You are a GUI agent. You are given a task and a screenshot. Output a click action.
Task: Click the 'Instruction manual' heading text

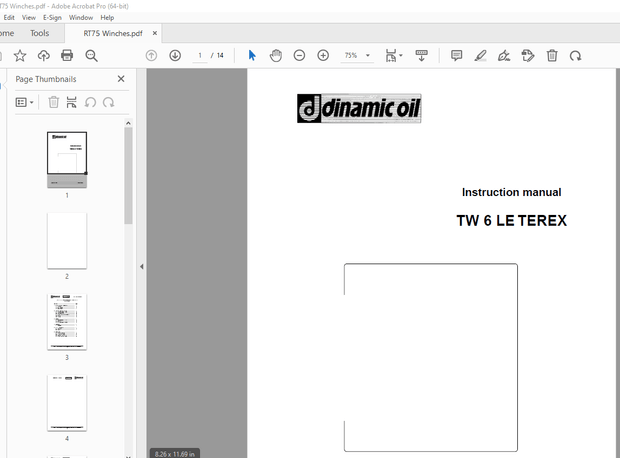click(511, 192)
